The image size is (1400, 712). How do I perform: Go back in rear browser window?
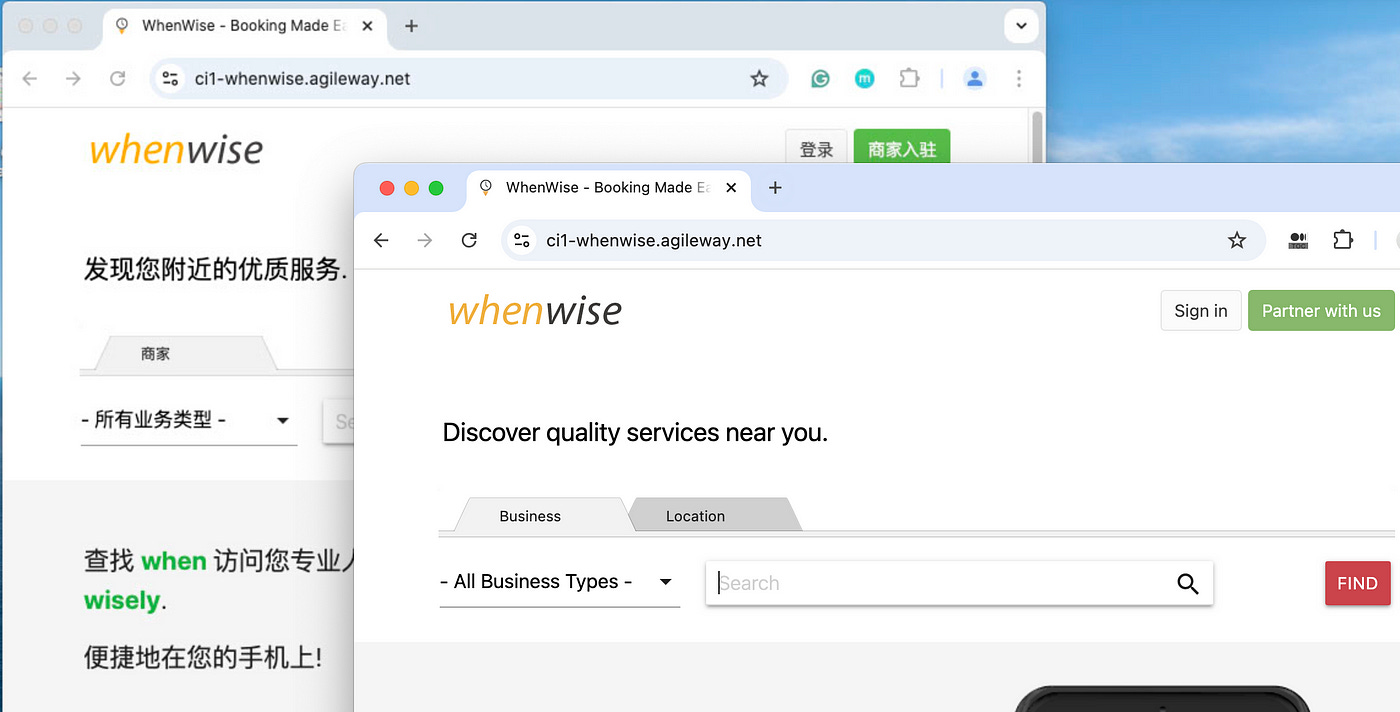(29, 78)
